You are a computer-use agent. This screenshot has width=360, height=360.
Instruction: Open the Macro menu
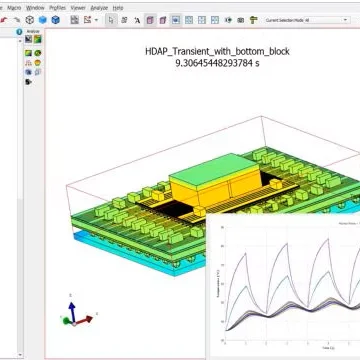pyautogui.click(x=14, y=8)
